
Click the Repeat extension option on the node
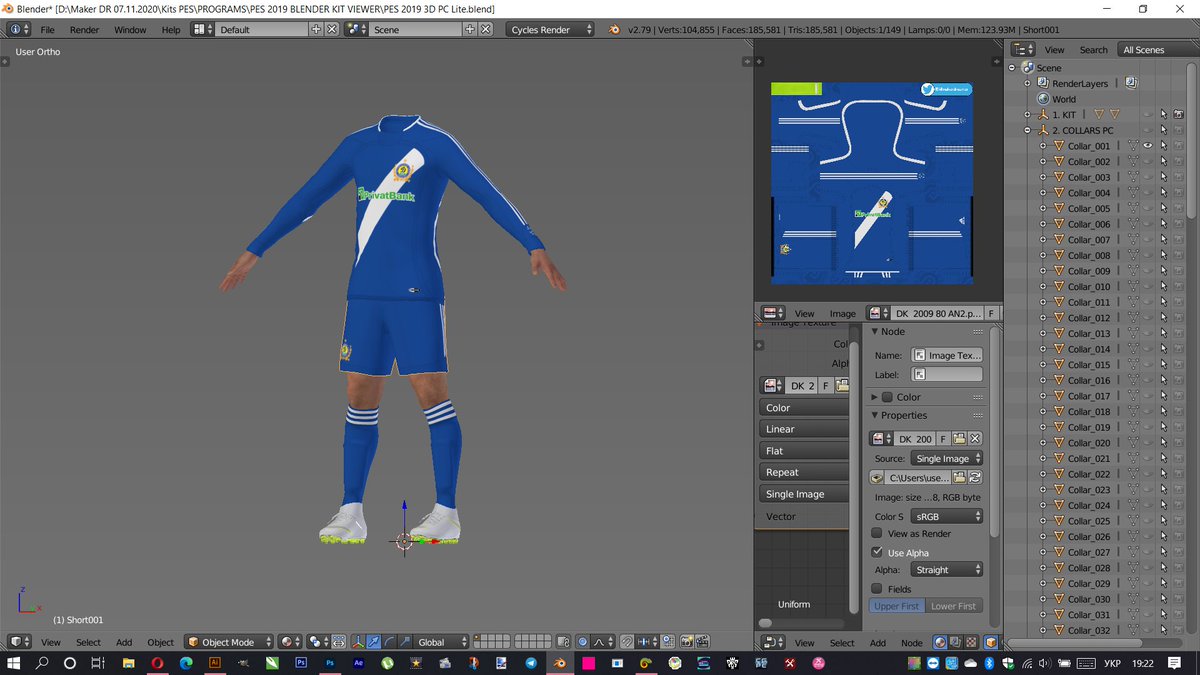(x=805, y=472)
